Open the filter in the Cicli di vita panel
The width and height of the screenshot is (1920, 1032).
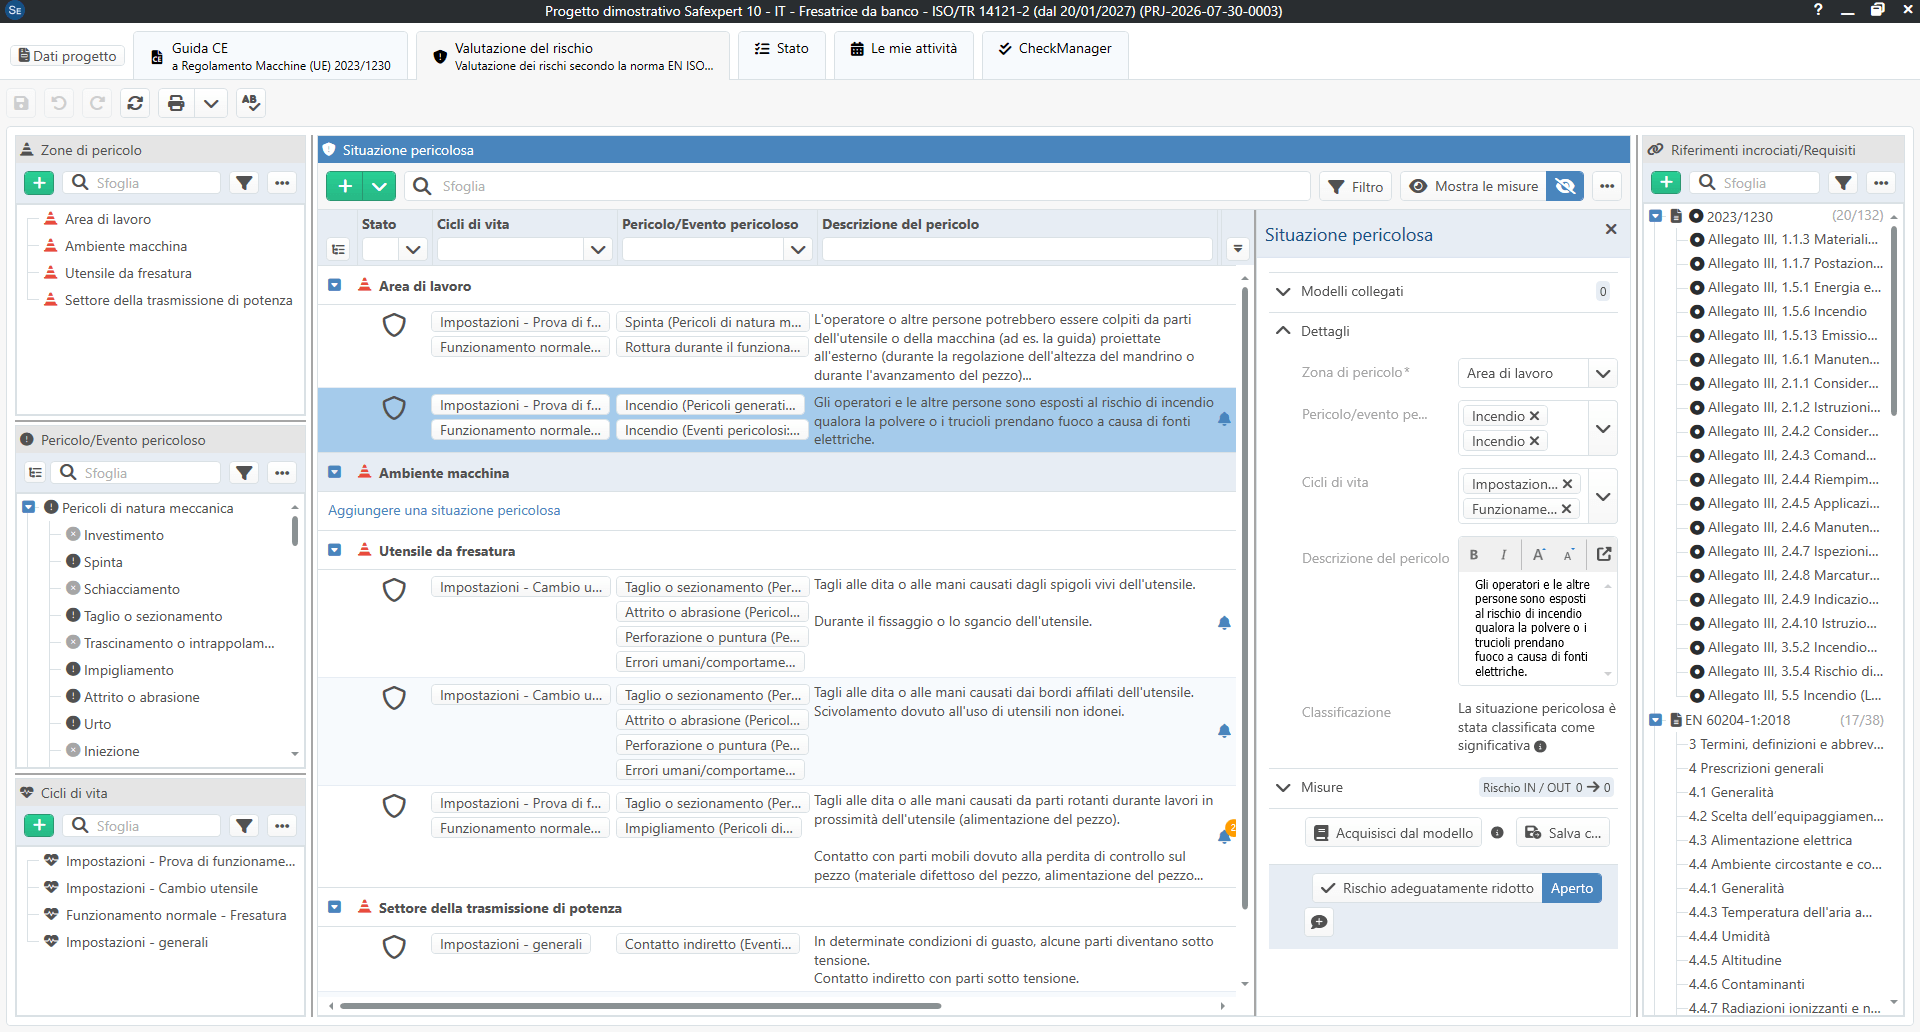[244, 826]
